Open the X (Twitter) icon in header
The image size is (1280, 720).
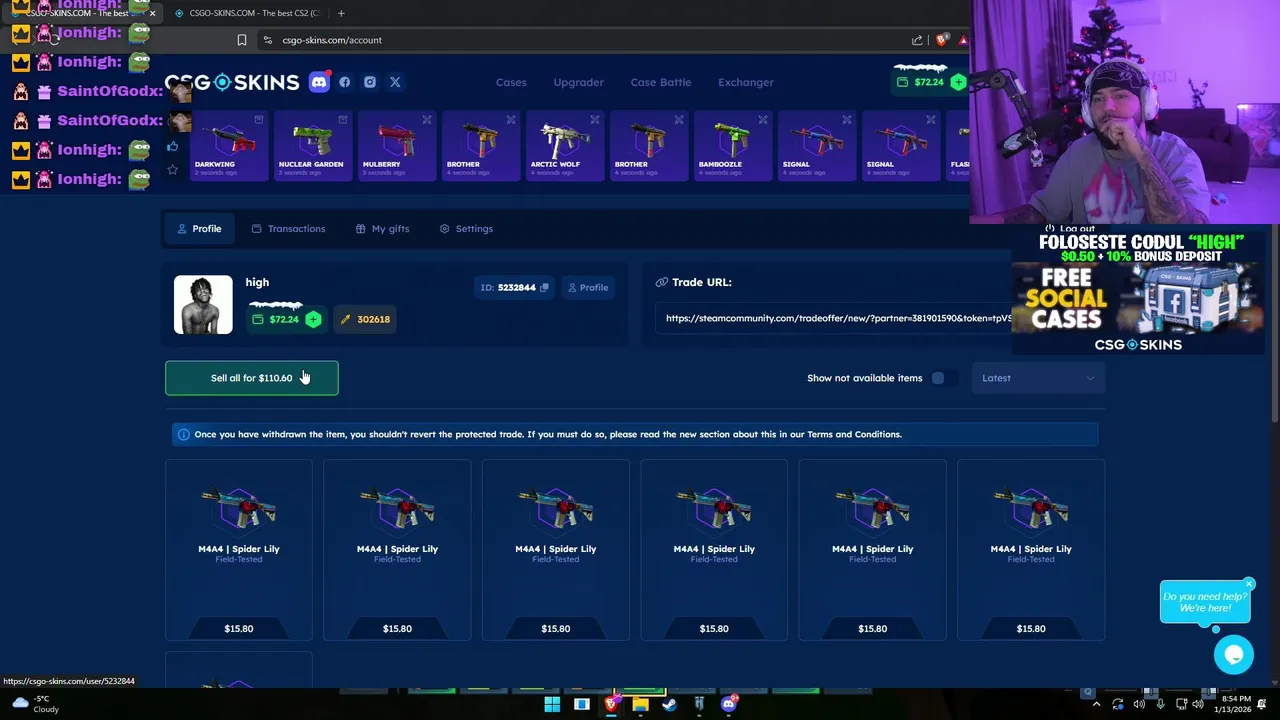[x=395, y=82]
